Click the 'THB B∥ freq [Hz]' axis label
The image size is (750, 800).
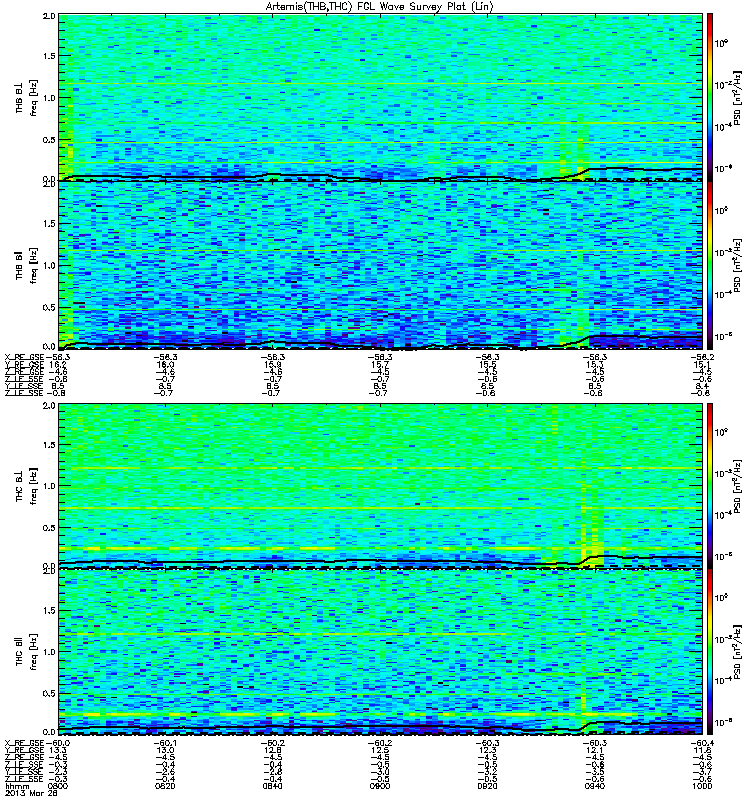tap(26, 265)
